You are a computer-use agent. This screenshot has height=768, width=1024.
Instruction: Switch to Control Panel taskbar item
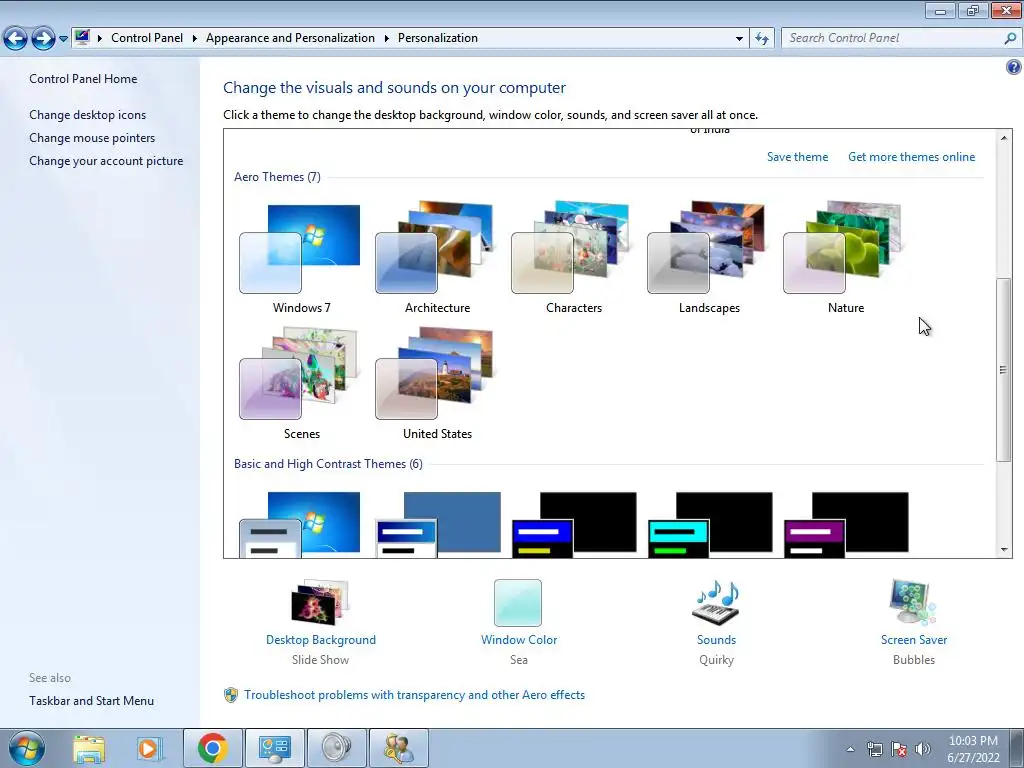pyautogui.click(x=274, y=748)
